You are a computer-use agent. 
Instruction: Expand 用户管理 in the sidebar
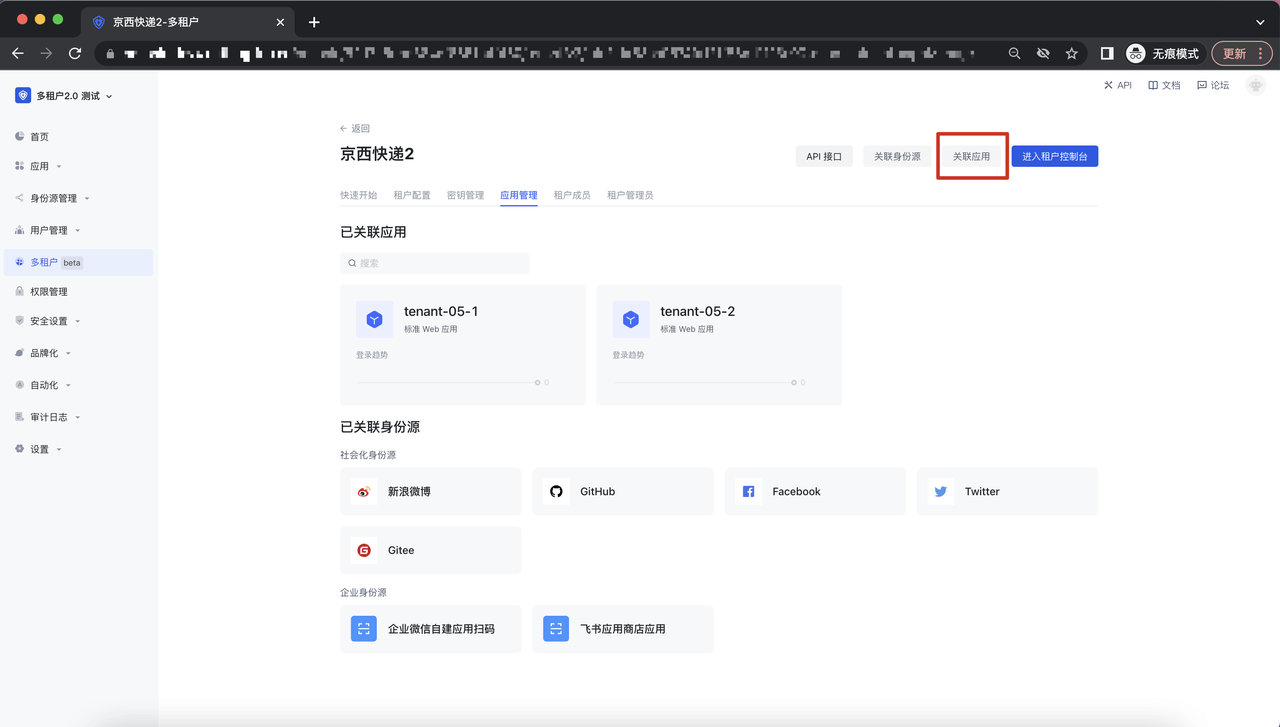pos(49,230)
